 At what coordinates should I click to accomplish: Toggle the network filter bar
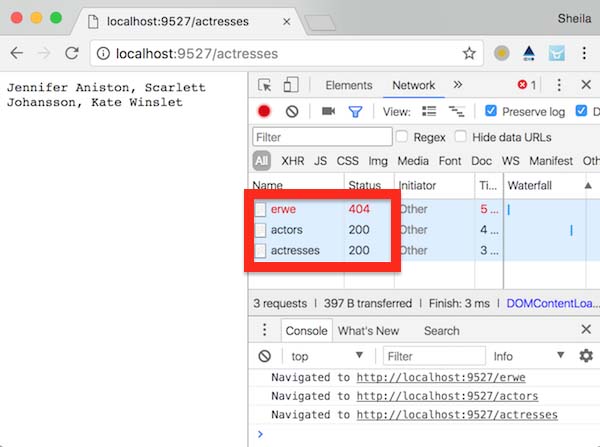point(355,112)
